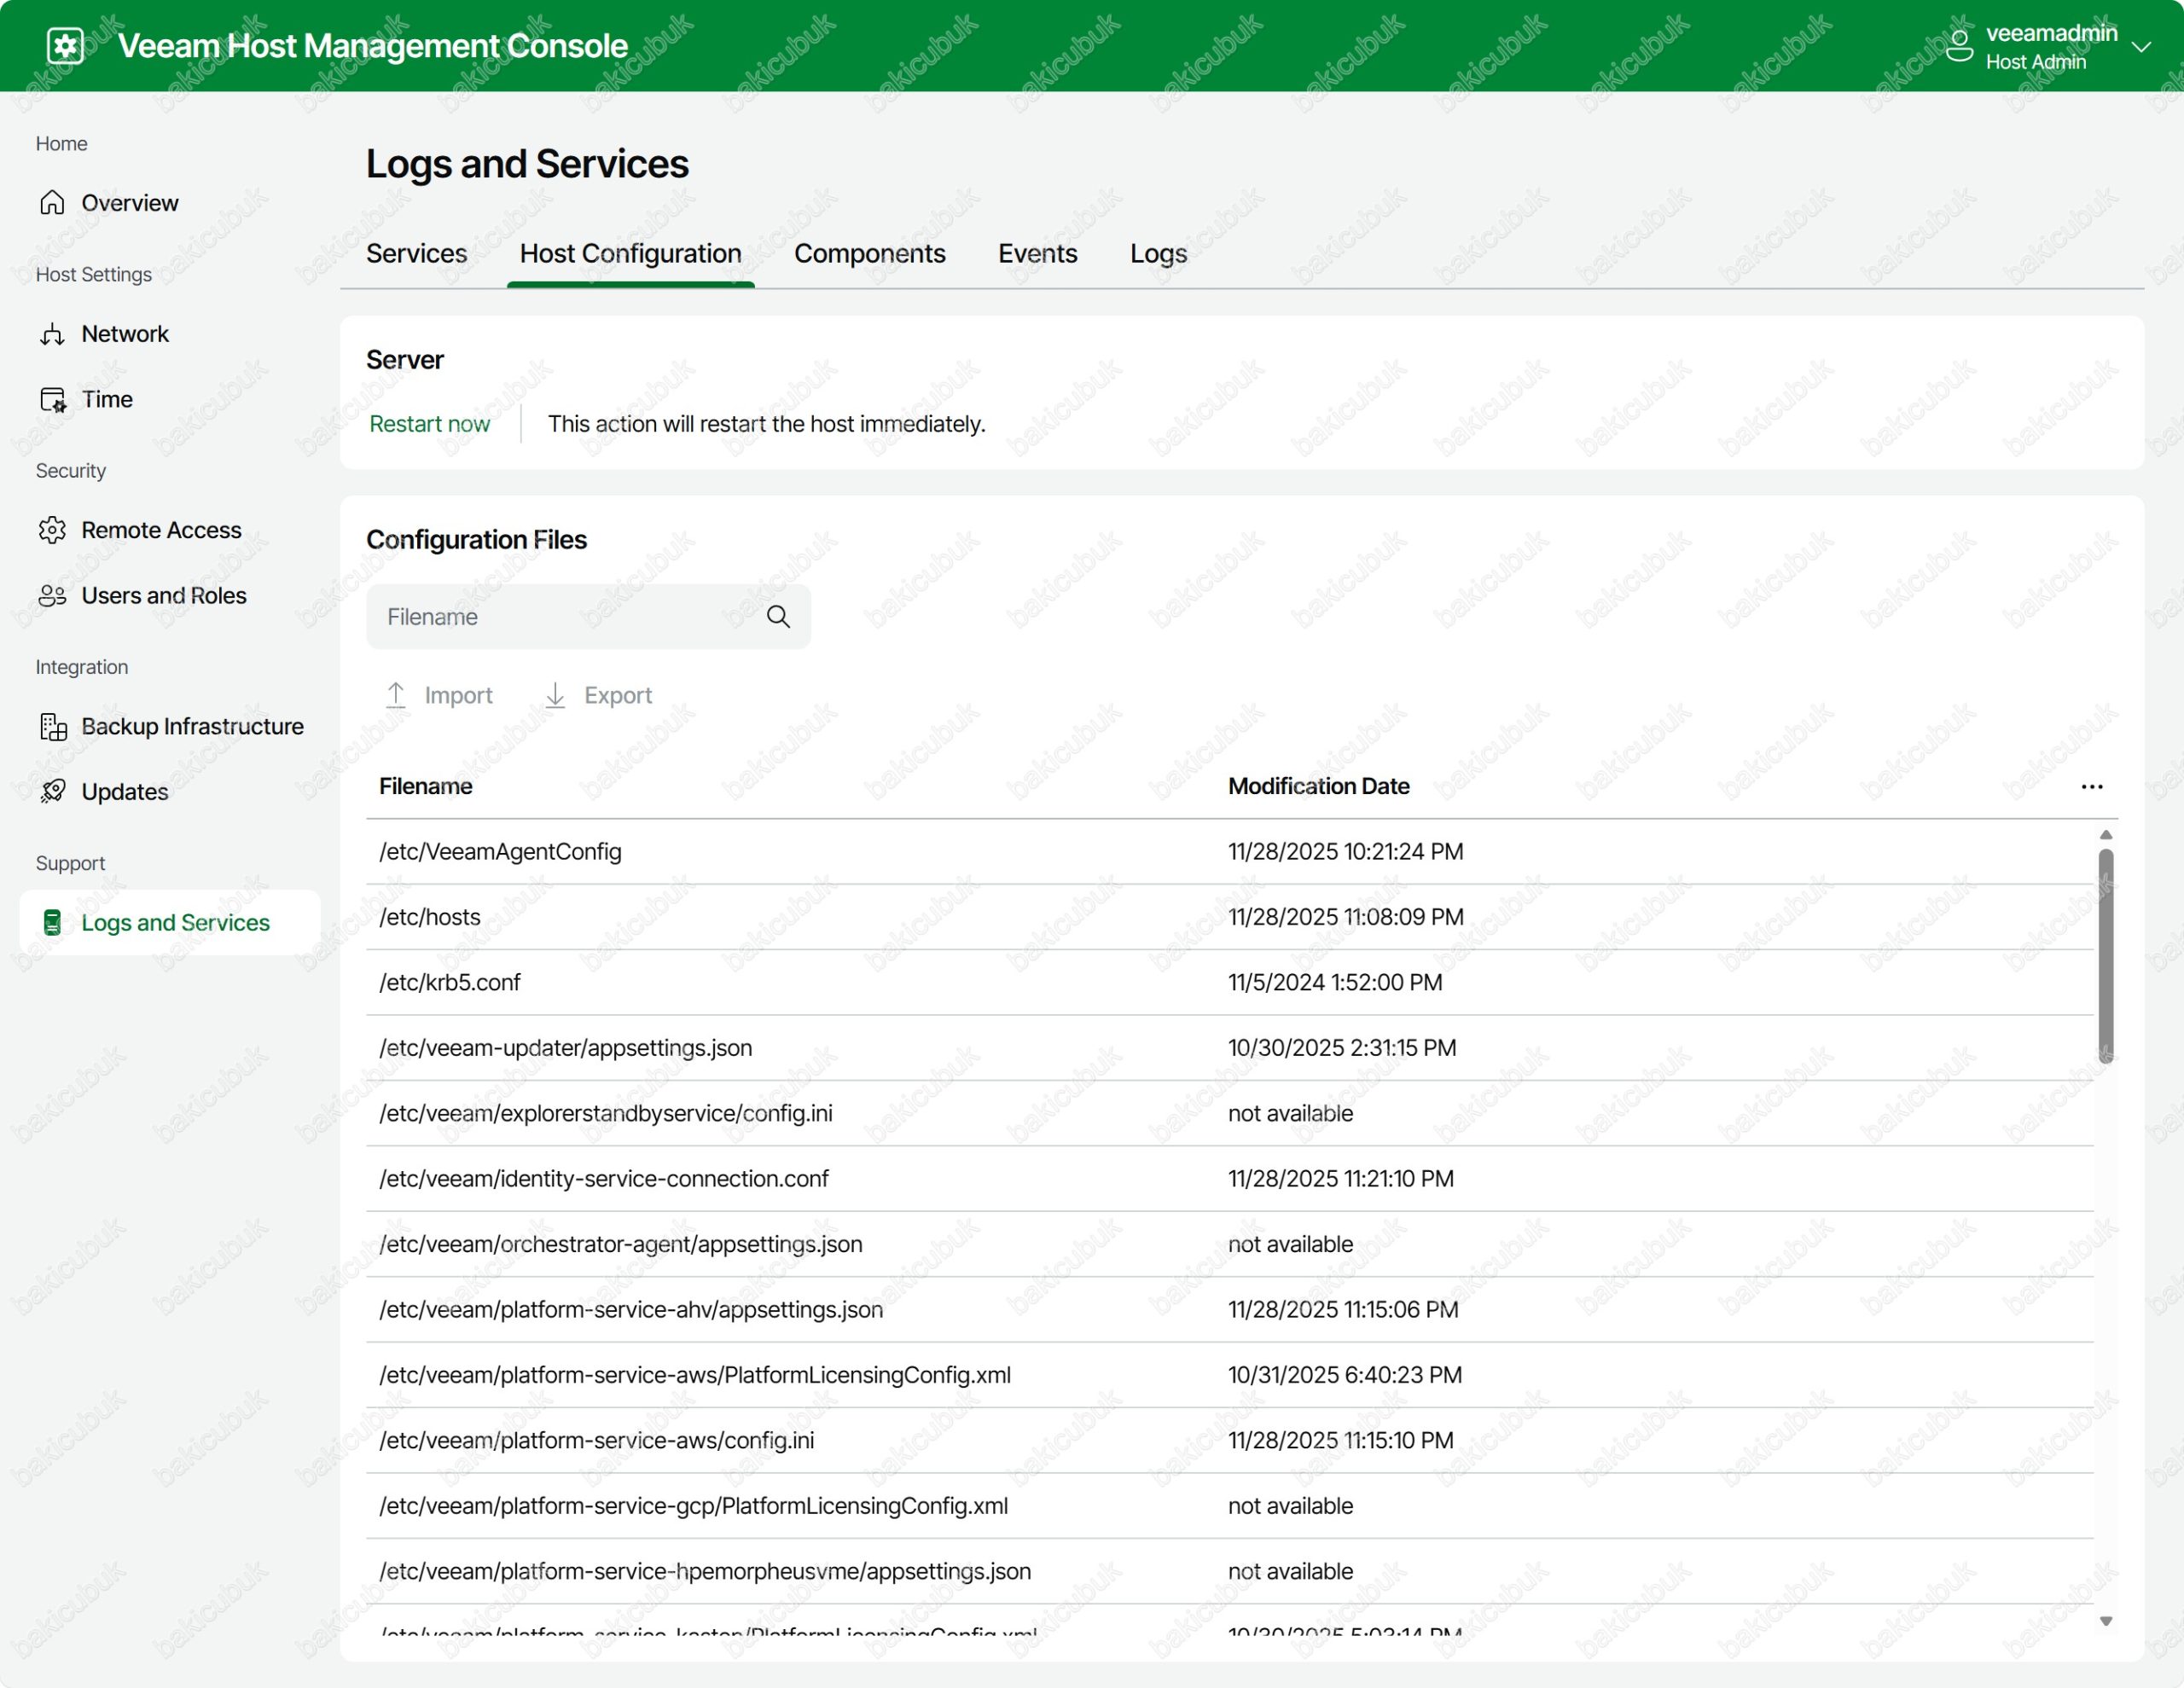This screenshot has width=2184, height=1688.
Task: Open the Overview home icon
Action: pos(52,203)
